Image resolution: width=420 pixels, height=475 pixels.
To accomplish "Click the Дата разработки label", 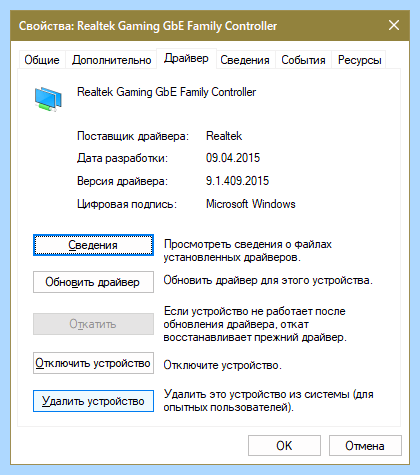I will (122, 158).
